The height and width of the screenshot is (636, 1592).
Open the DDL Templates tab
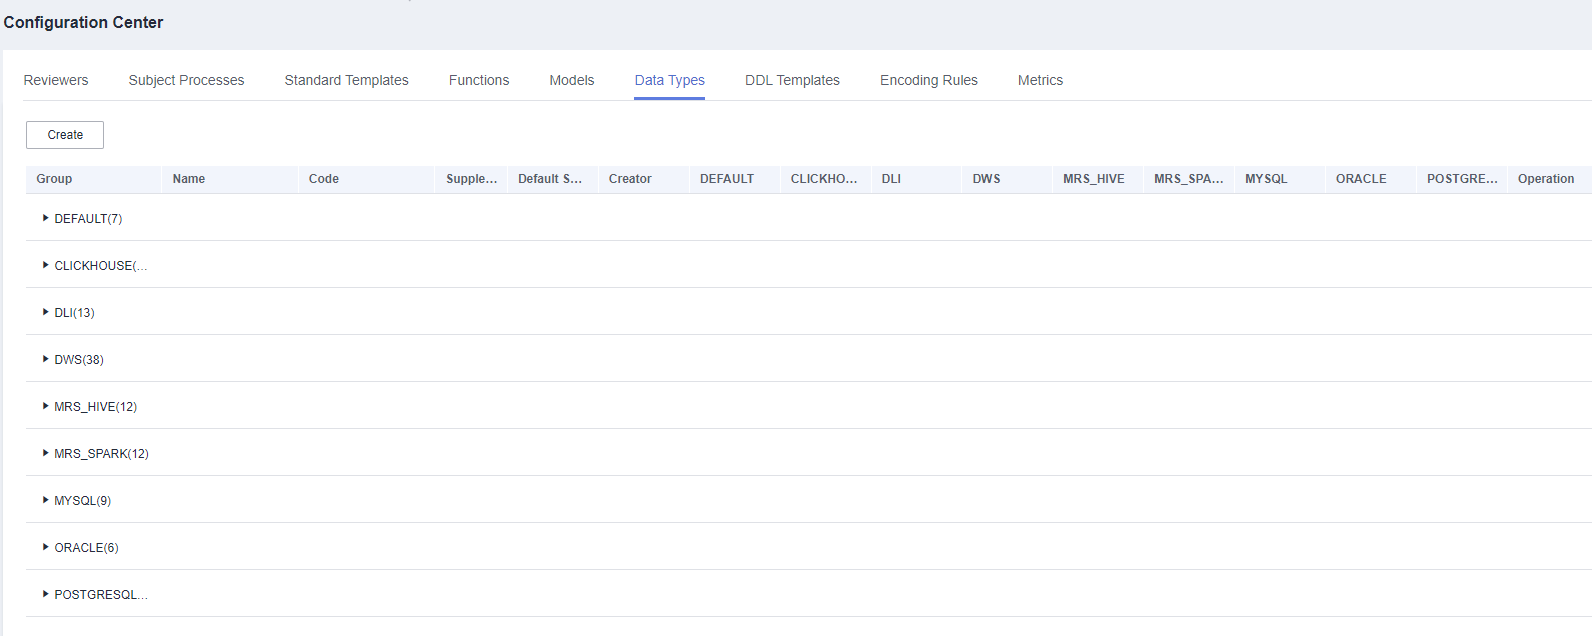click(792, 80)
